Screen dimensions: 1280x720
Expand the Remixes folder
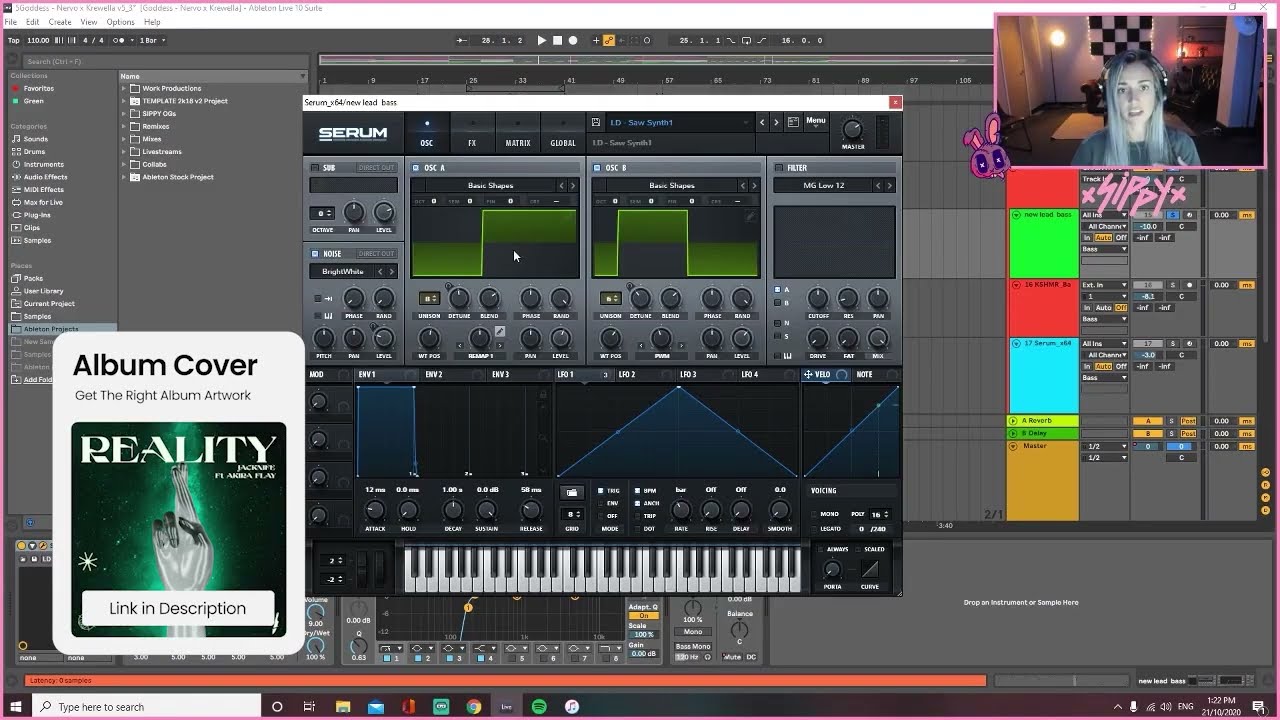[125, 126]
